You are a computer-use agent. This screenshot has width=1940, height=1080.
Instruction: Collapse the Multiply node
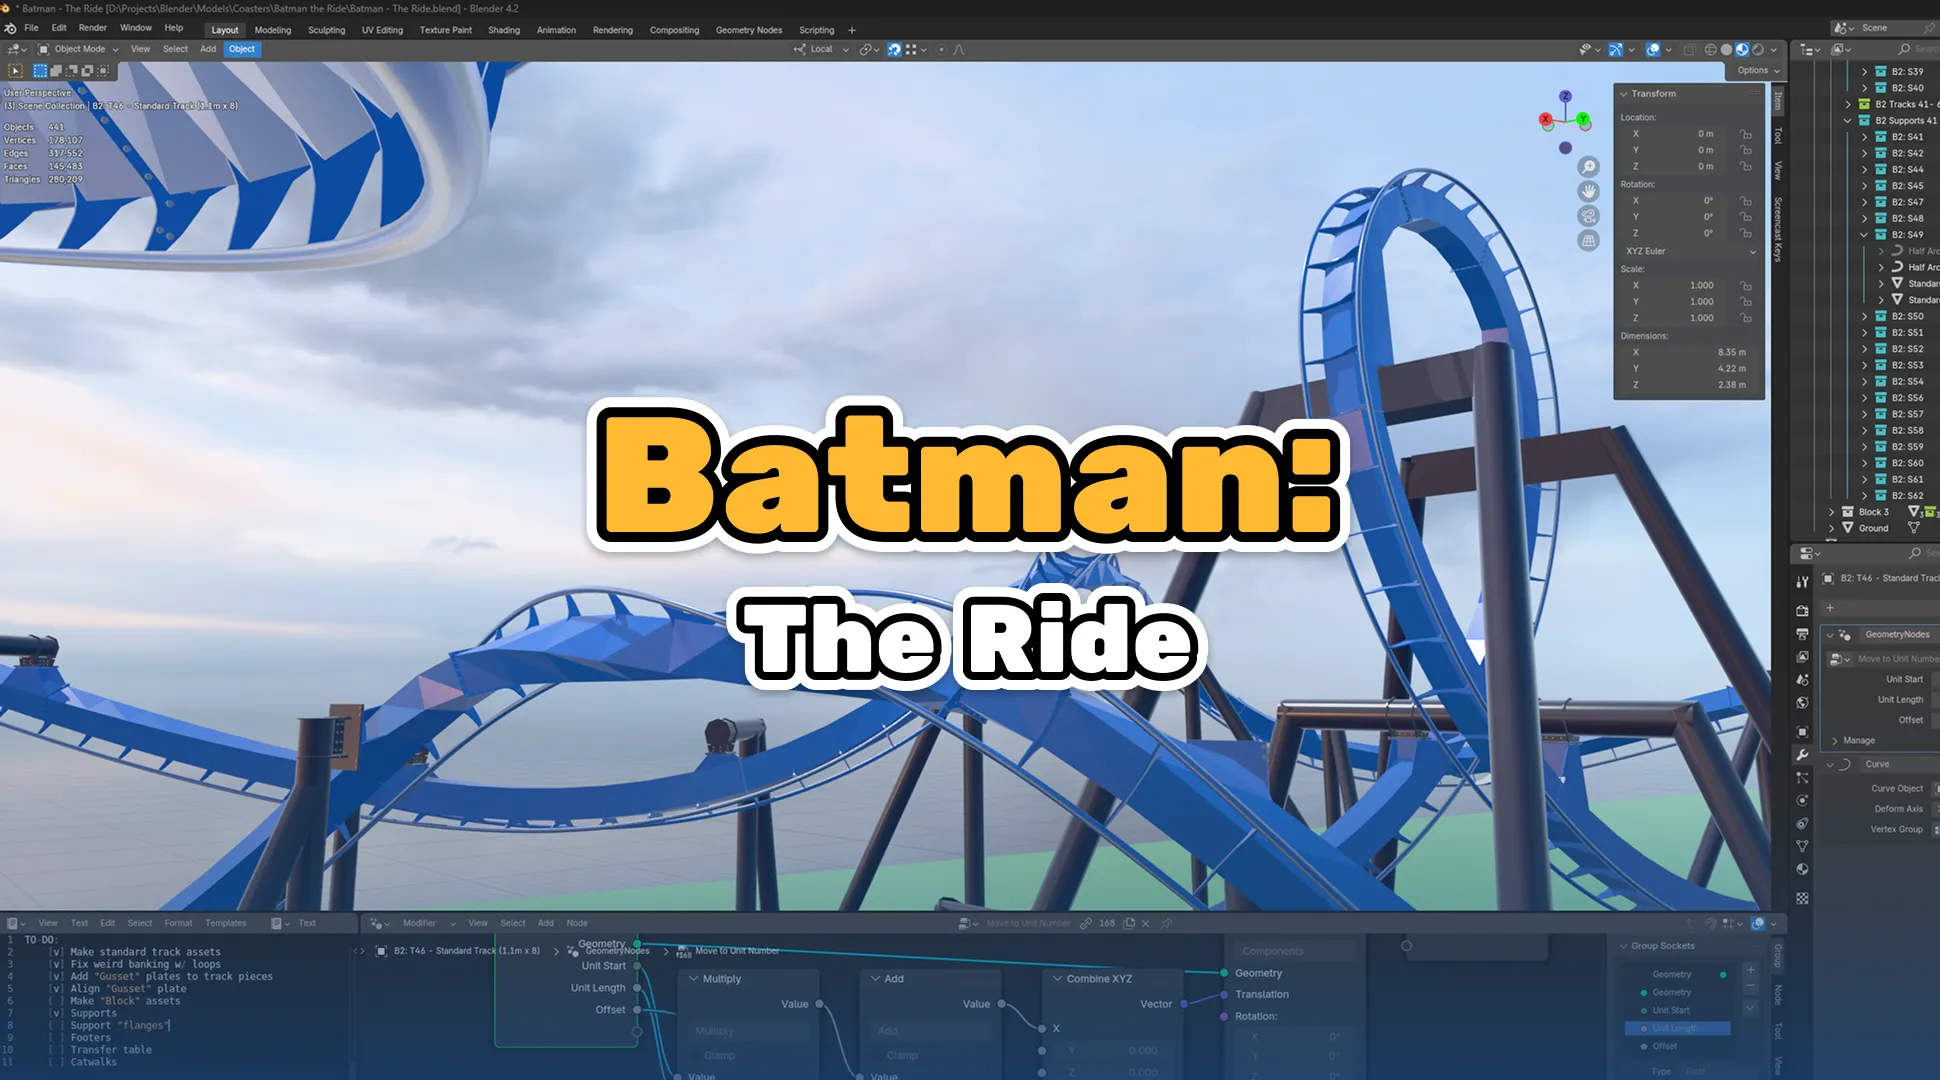(693, 979)
